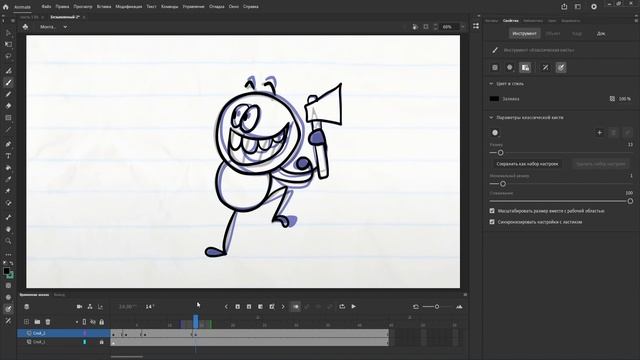Screen dimensions: 640x360
Task: Click the smoothing slider handle
Action: point(630,201)
